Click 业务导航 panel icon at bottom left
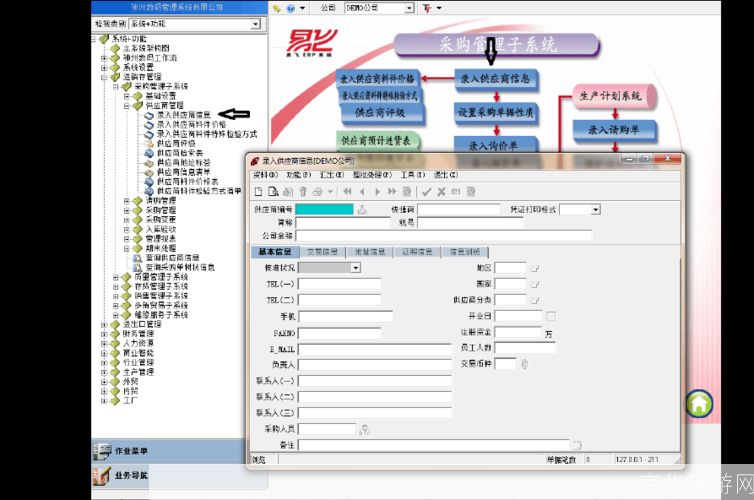The image size is (754, 500). 102,475
